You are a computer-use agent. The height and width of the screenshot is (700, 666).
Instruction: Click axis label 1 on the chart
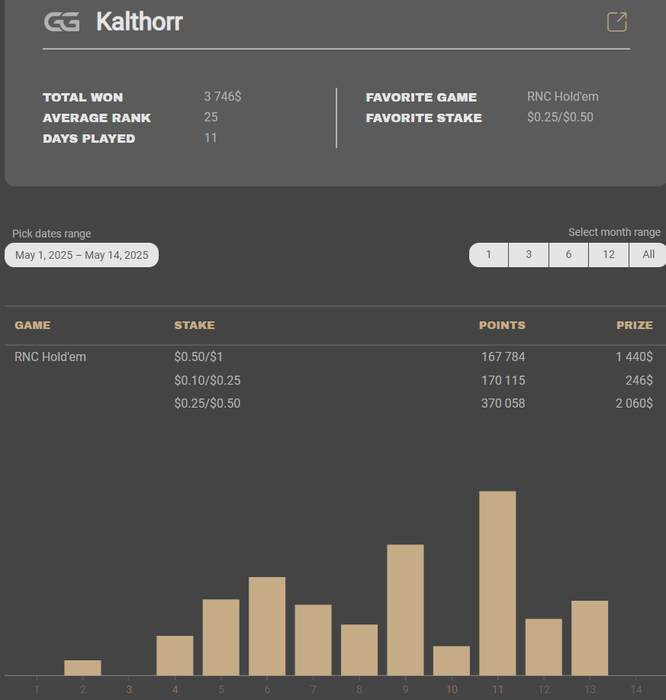coord(37,689)
